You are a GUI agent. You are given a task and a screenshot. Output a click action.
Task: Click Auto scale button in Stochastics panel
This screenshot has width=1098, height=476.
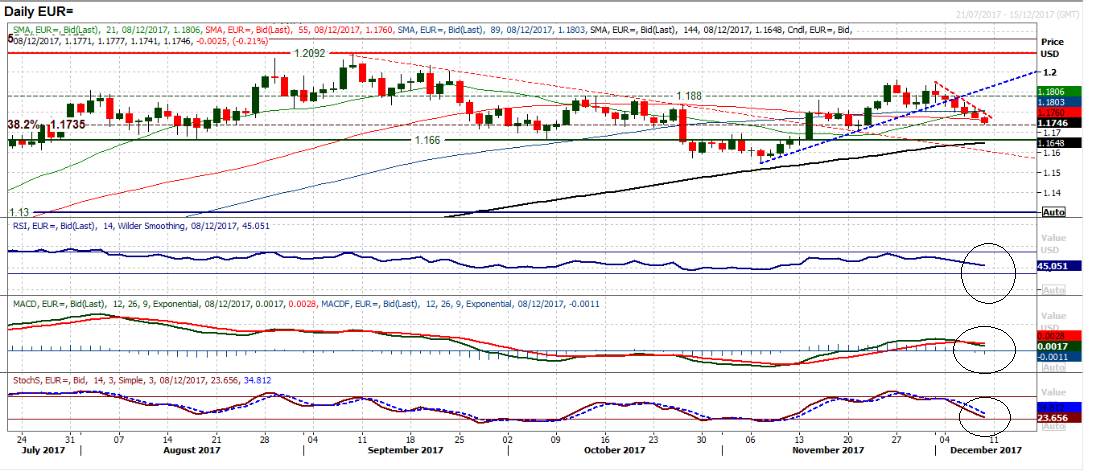pos(1052,426)
